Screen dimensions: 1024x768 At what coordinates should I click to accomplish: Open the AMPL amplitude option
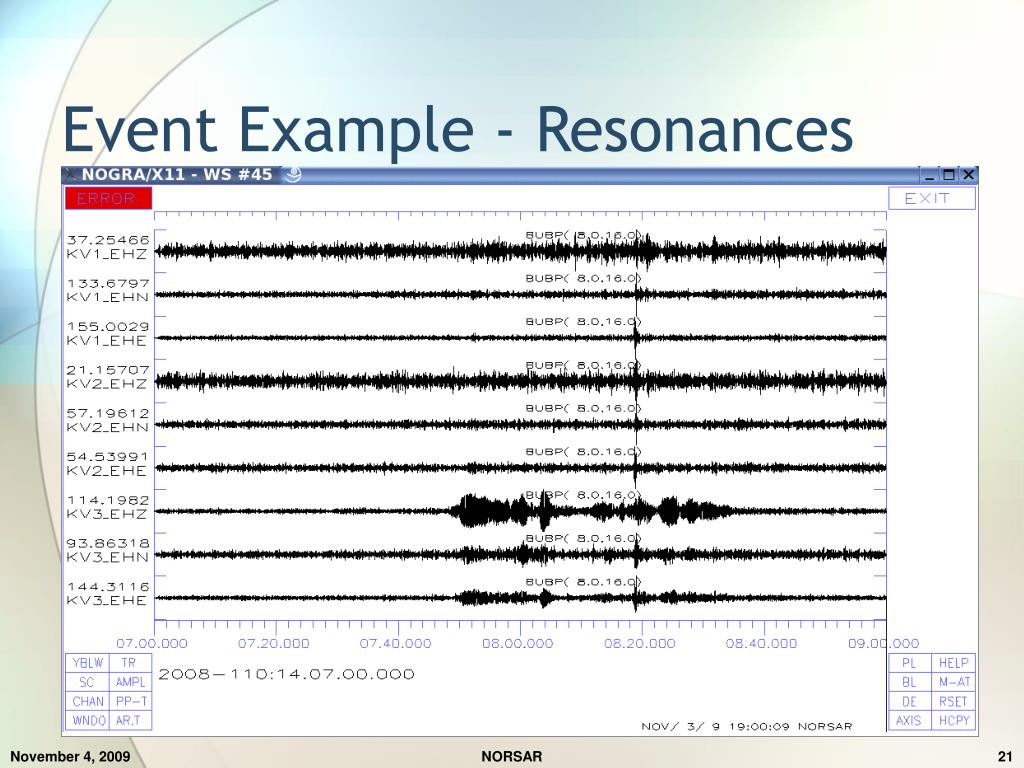tap(130, 682)
